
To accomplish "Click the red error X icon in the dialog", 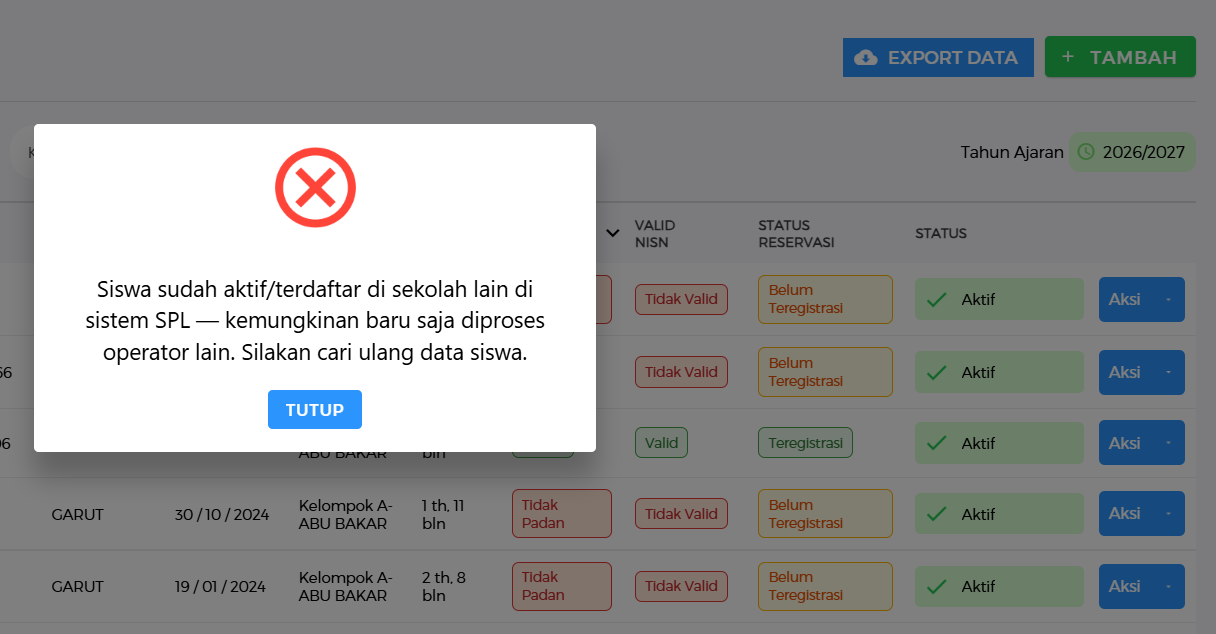I will coord(315,187).
